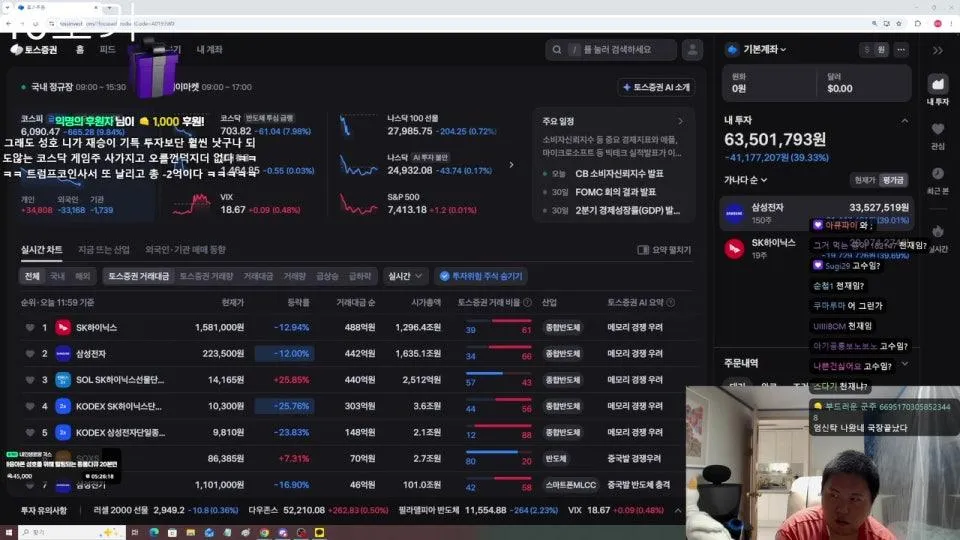Go to 피드 in top navigation
The width and height of the screenshot is (960, 540).
point(107,50)
